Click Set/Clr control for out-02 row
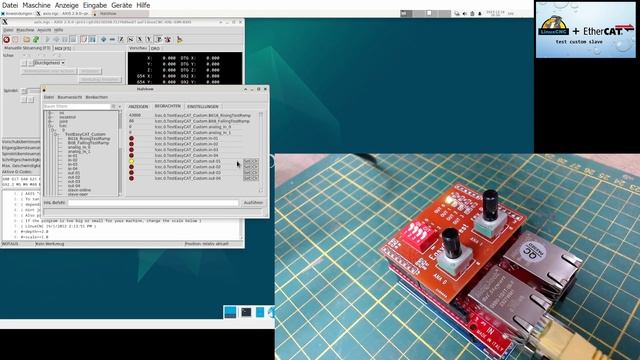The image size is (640, 360). [x=251, y=167]
